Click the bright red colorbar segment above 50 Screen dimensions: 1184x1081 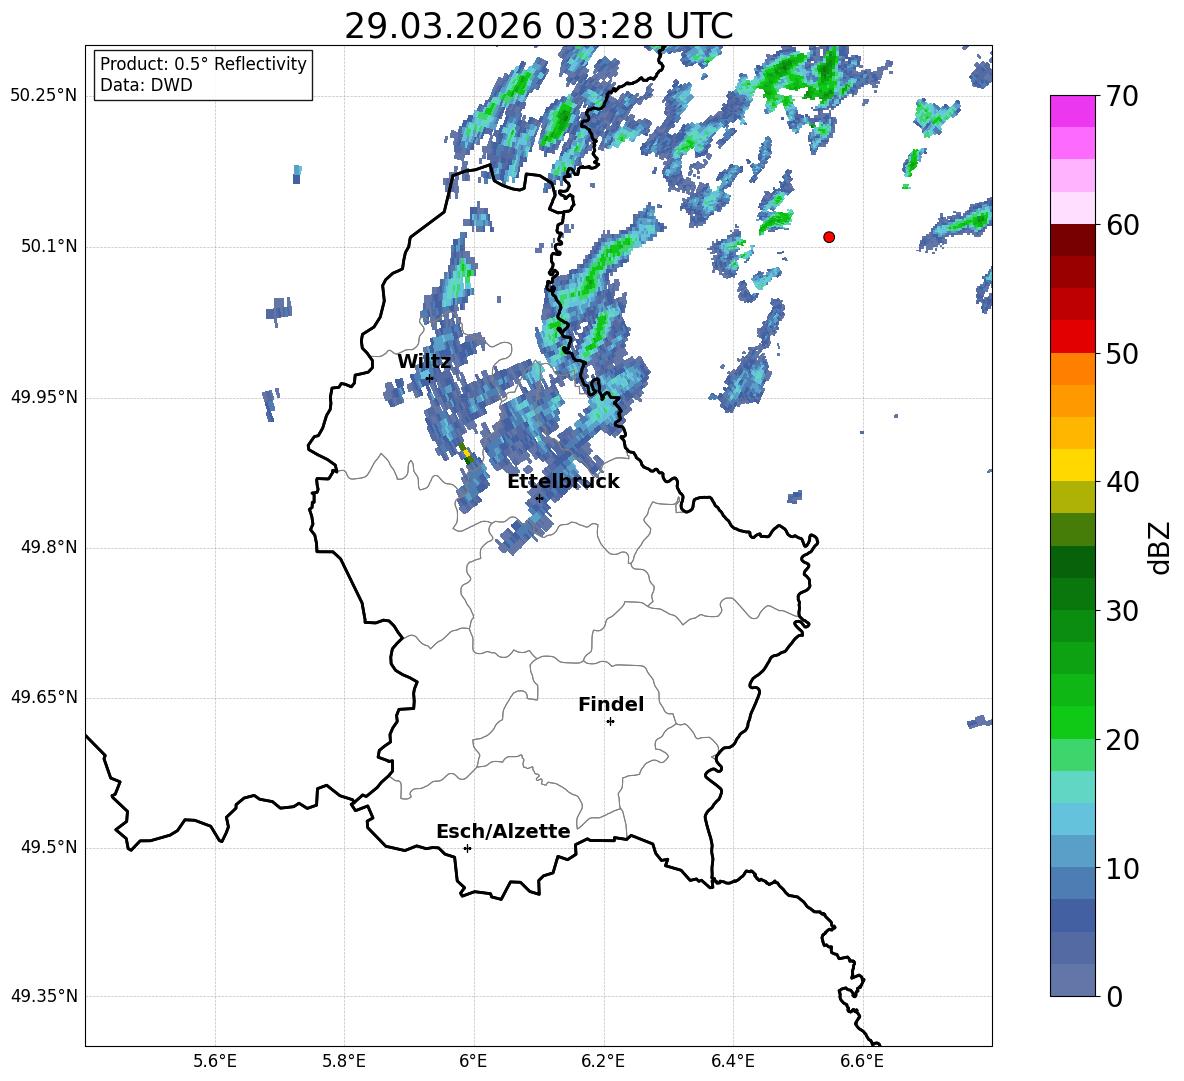(1072, 337)
